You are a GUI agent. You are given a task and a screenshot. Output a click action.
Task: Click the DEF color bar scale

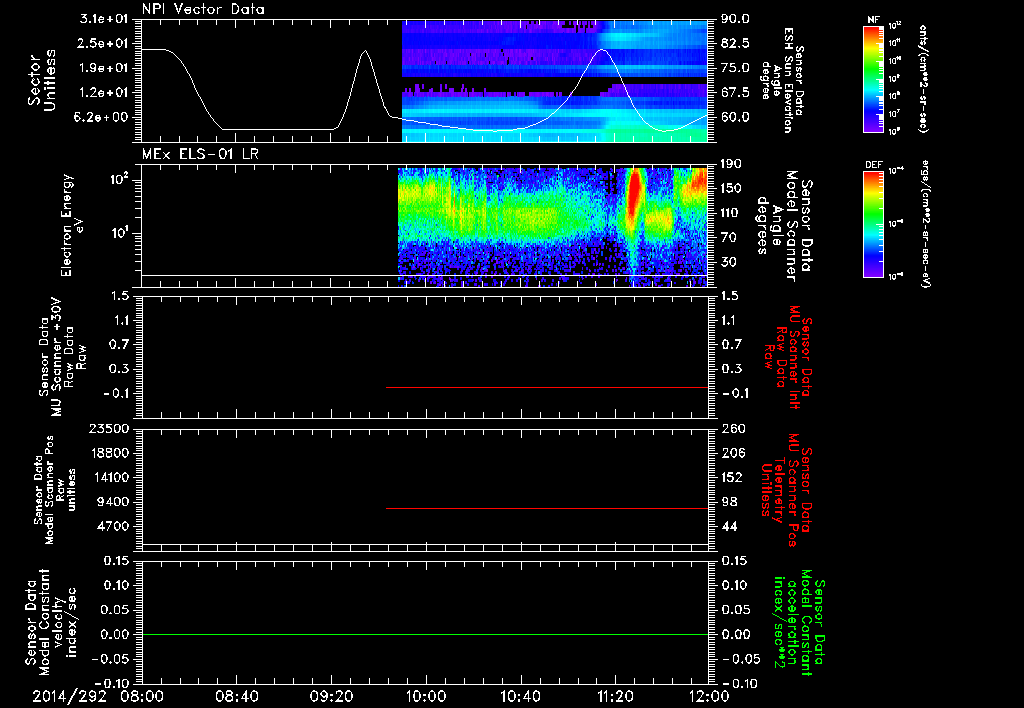point(874,223)
